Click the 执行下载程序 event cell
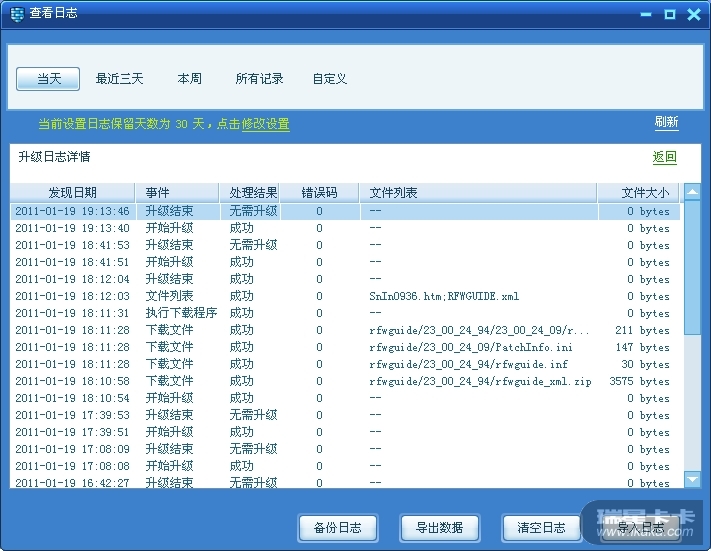Viewport: 711px width, 551px height. [x=181, y=313]
